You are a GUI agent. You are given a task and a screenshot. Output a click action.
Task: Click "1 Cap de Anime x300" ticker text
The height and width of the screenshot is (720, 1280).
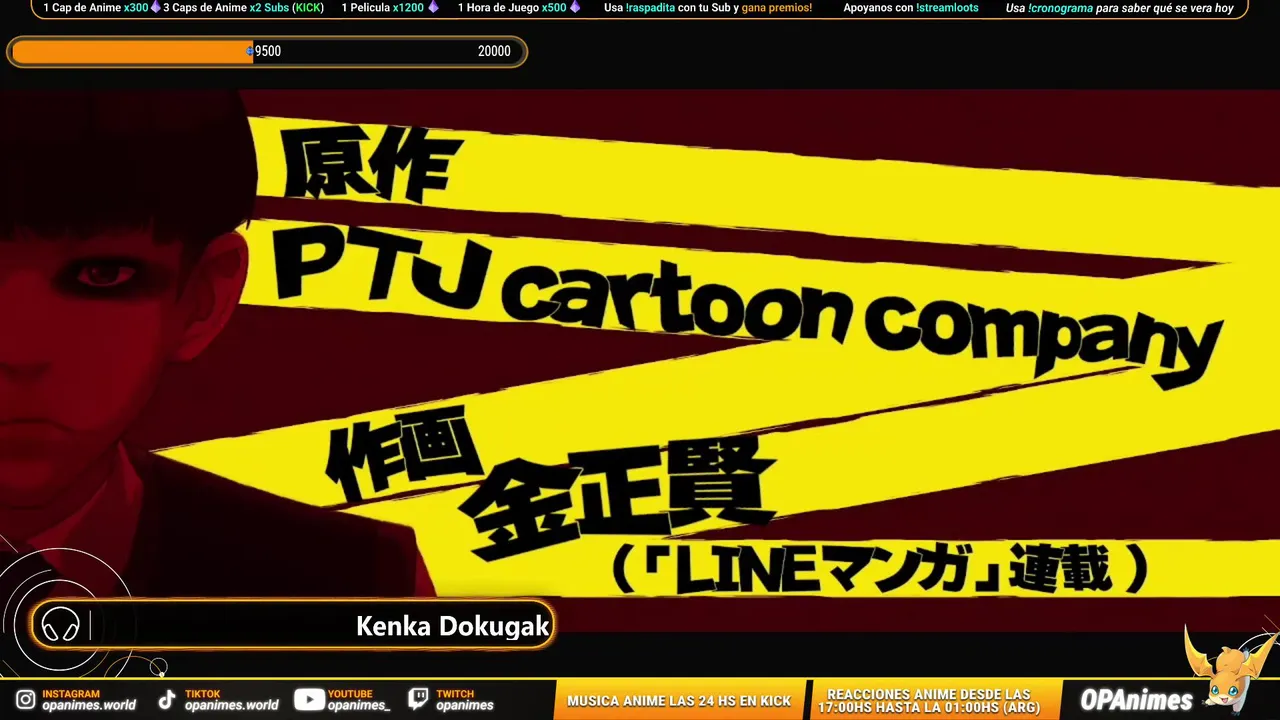point(95,8)
